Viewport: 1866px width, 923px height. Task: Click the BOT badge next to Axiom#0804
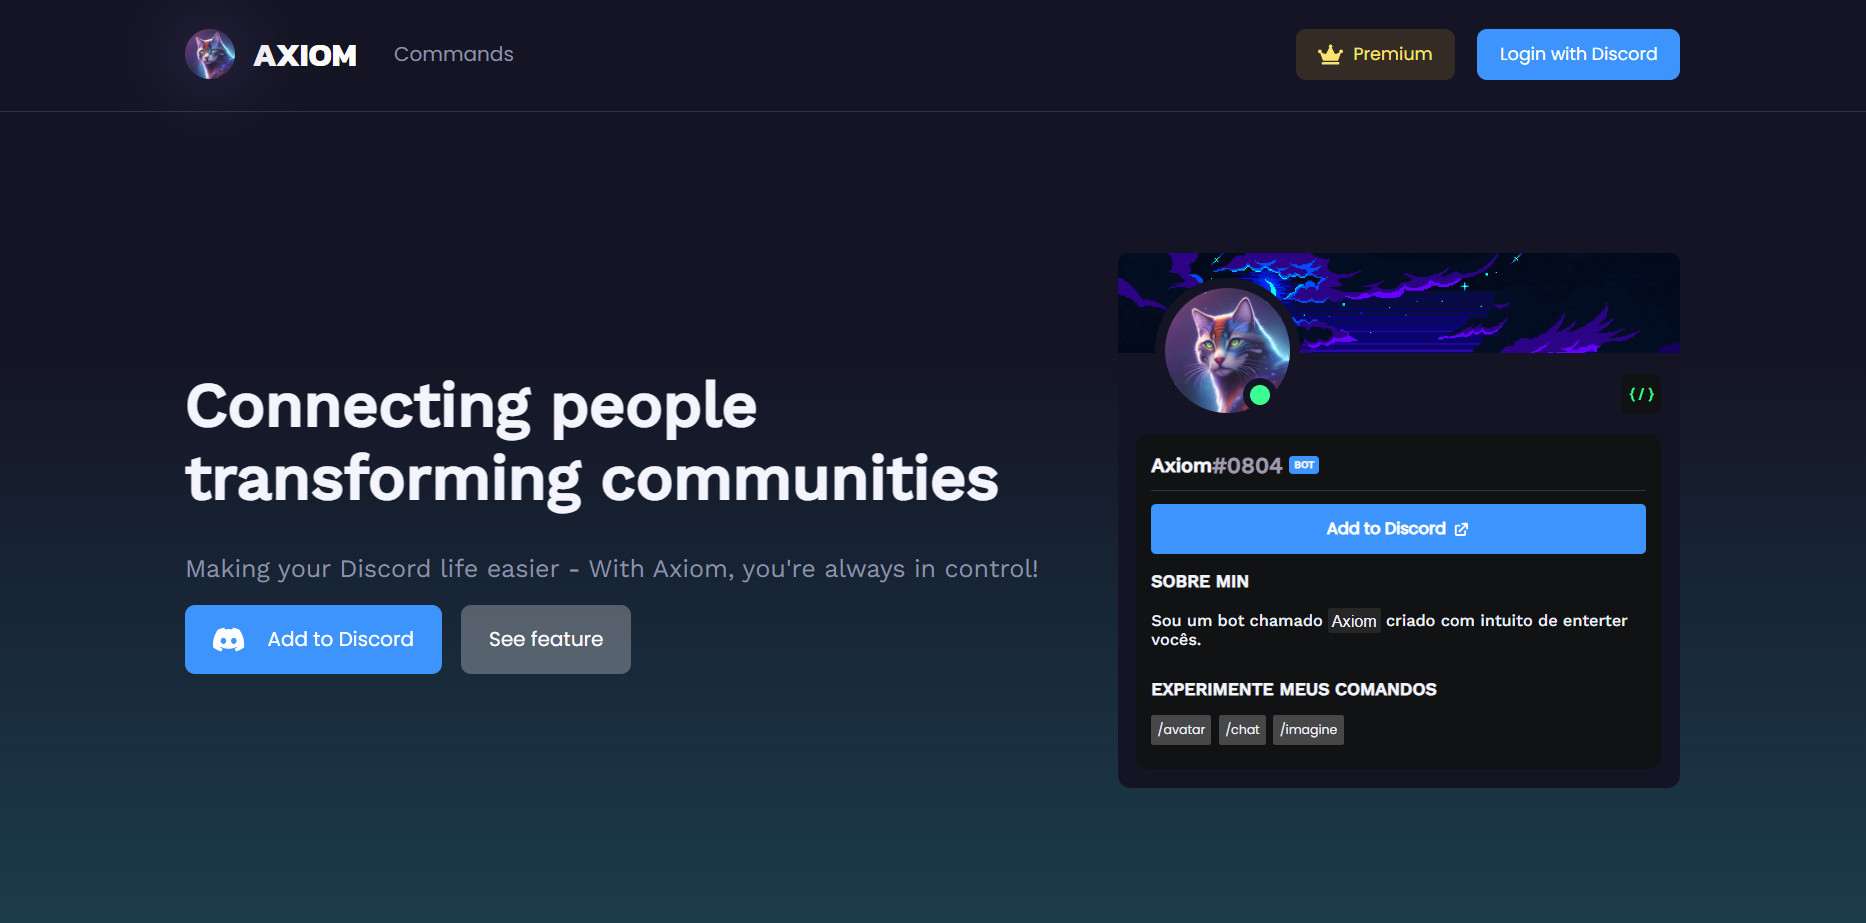pos(1304,464)
